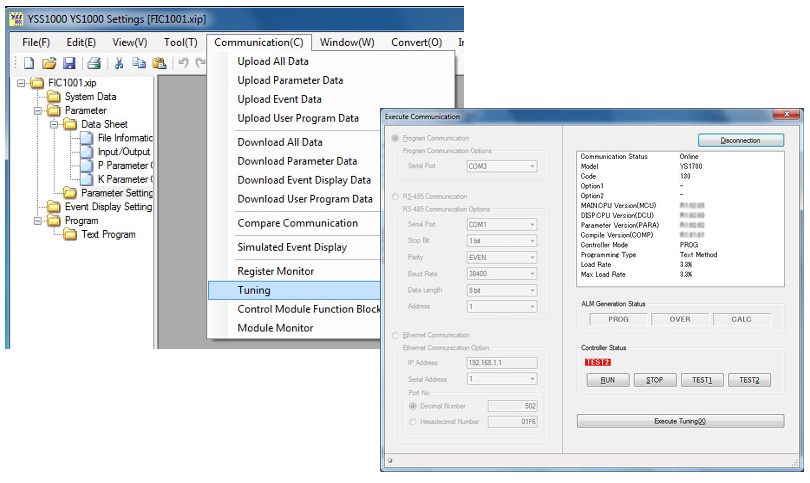Collapse the Data Sheet tree node

point(54,124)
